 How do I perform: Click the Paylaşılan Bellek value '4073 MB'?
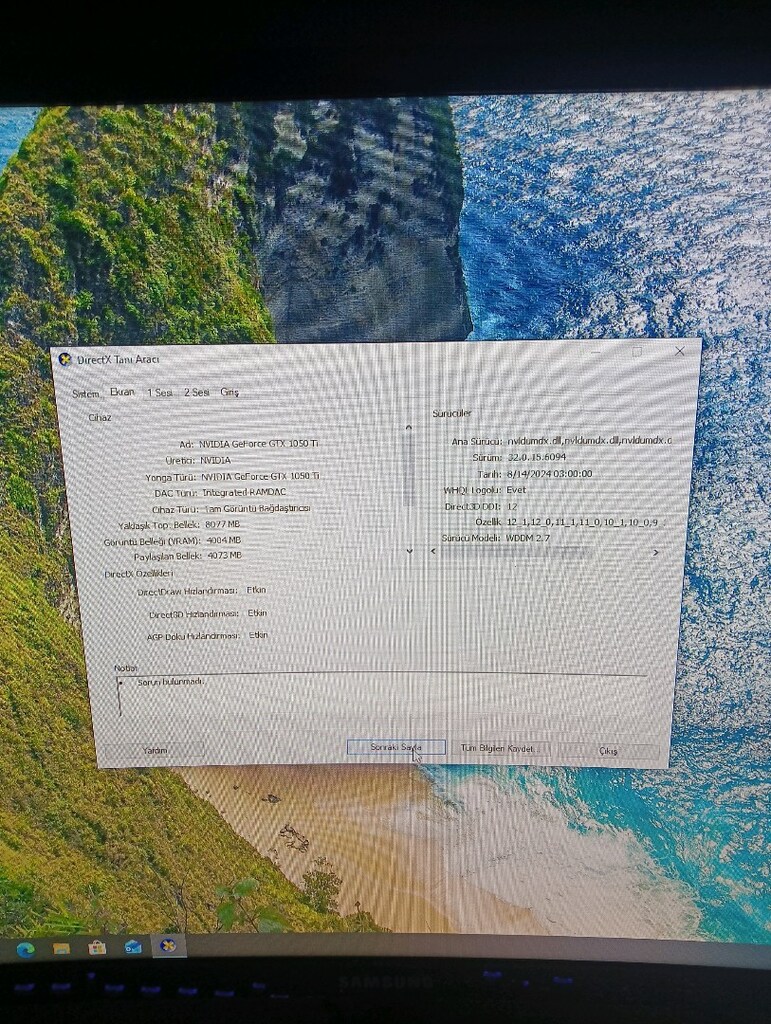coord(225,556)
